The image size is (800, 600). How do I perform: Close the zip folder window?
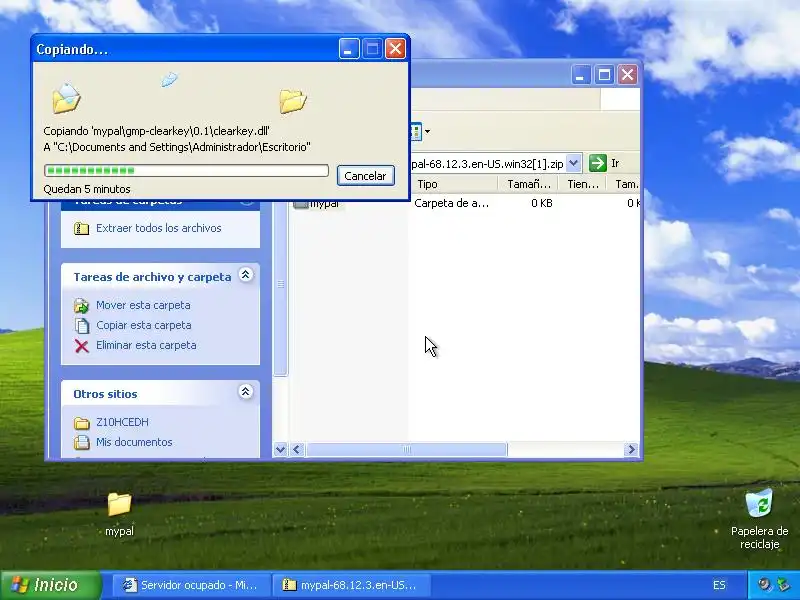click(628, 75)
